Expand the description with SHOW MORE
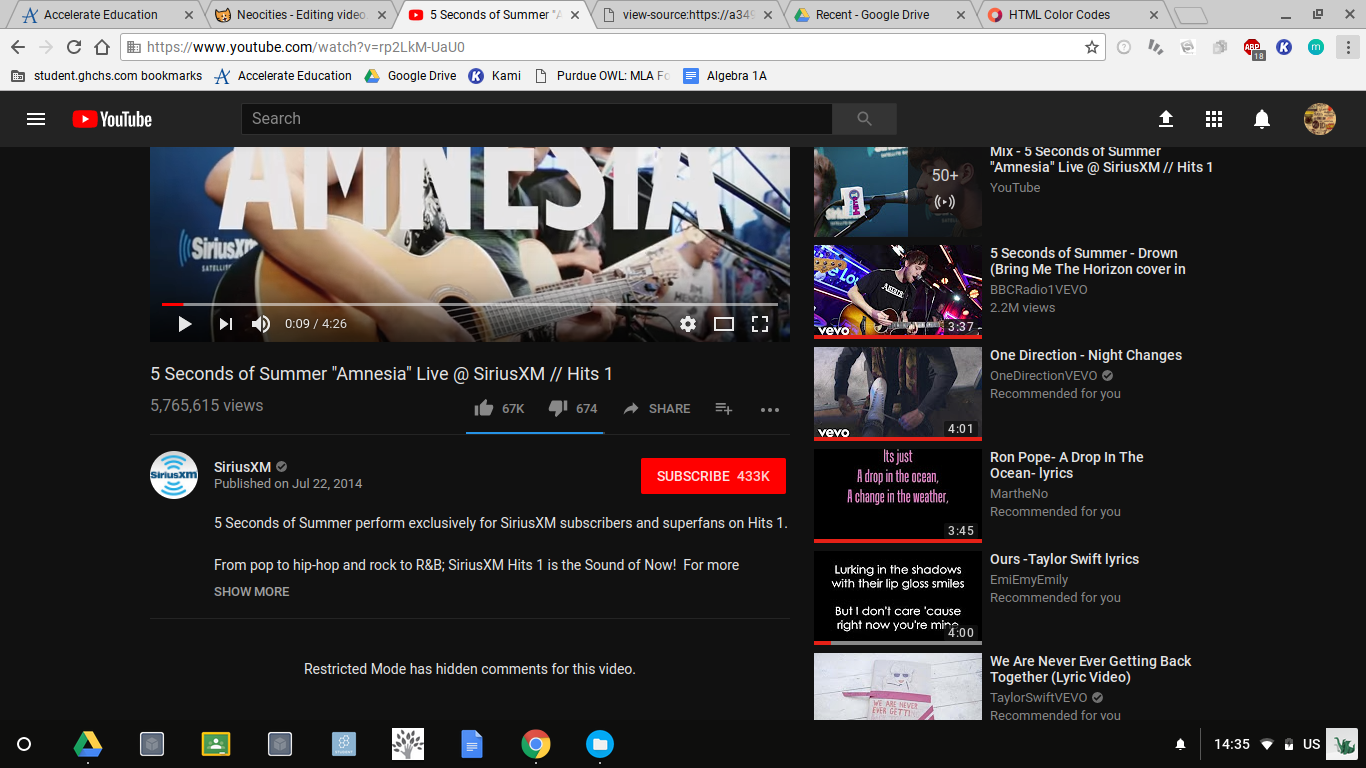1366x768 pixels. [x=252, y=592]
